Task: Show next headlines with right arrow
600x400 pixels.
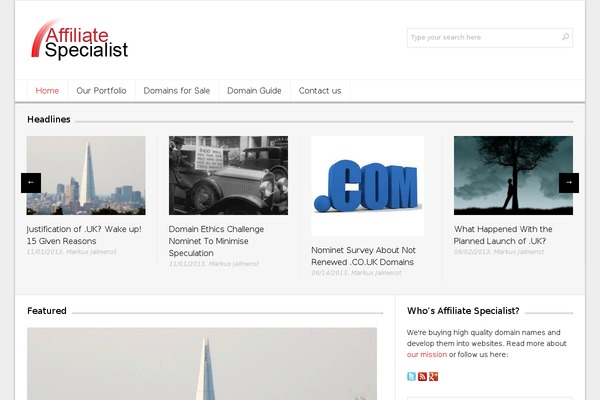Action: click(x=569, y=183)
